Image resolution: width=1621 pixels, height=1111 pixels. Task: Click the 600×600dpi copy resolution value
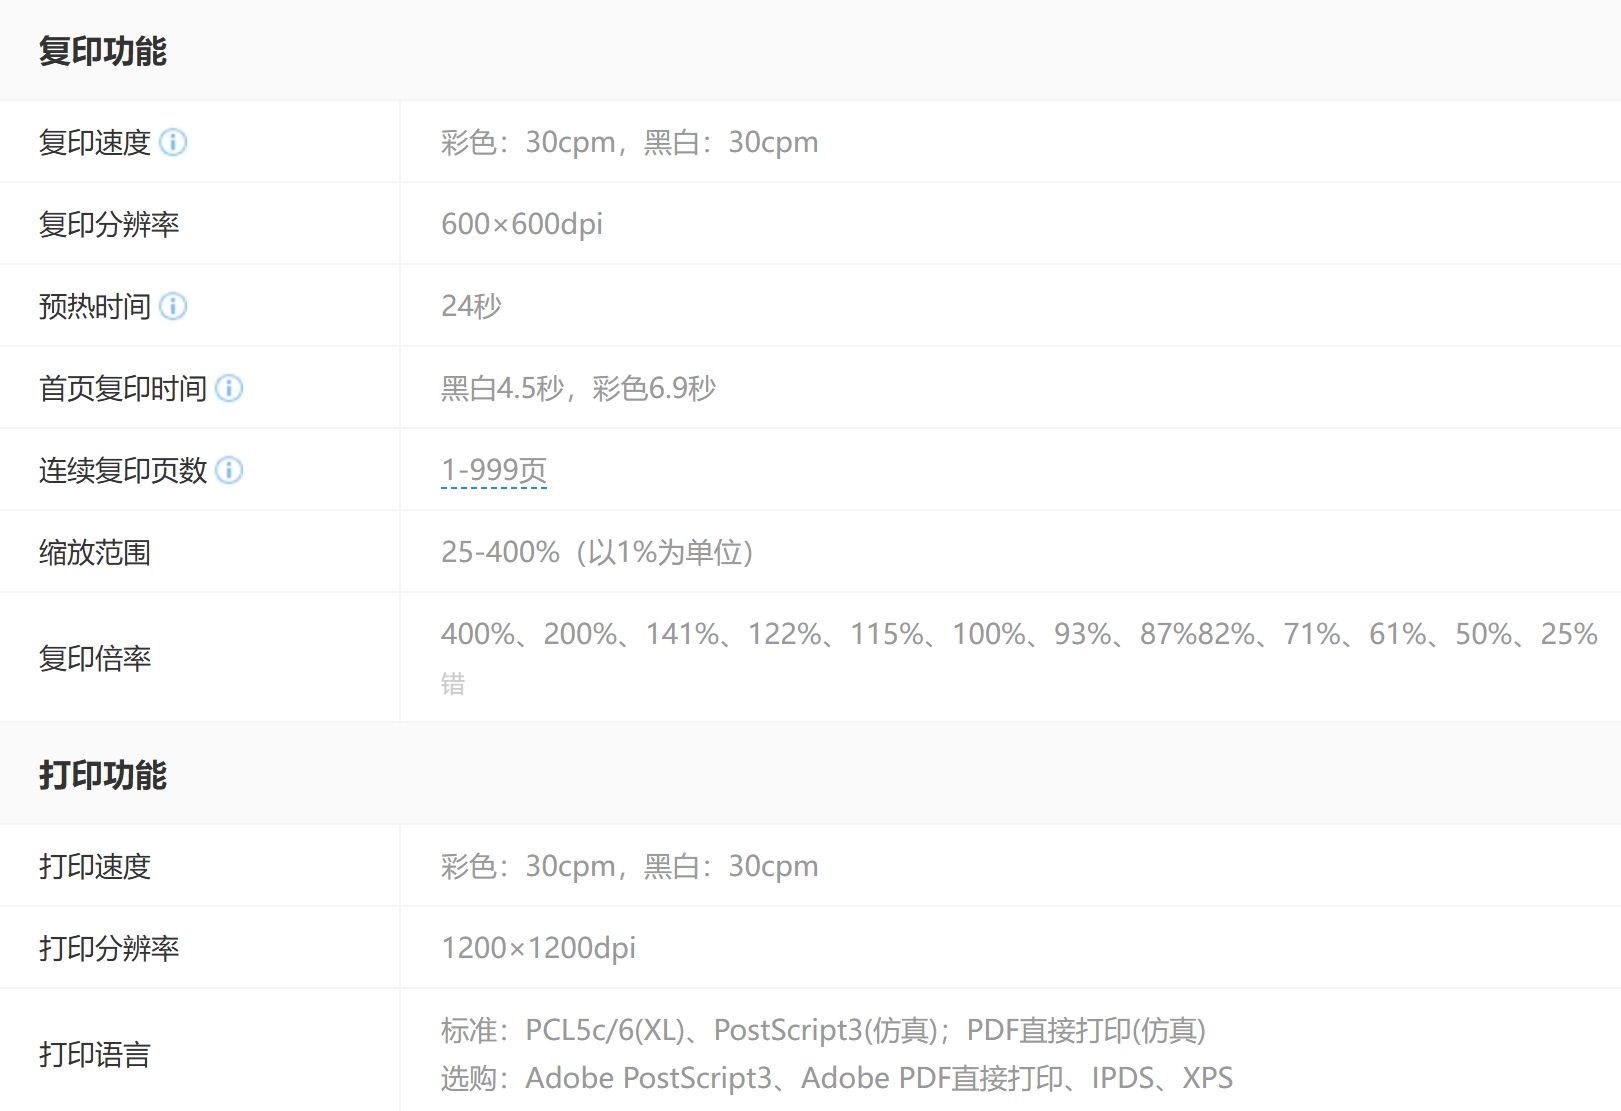522,224
